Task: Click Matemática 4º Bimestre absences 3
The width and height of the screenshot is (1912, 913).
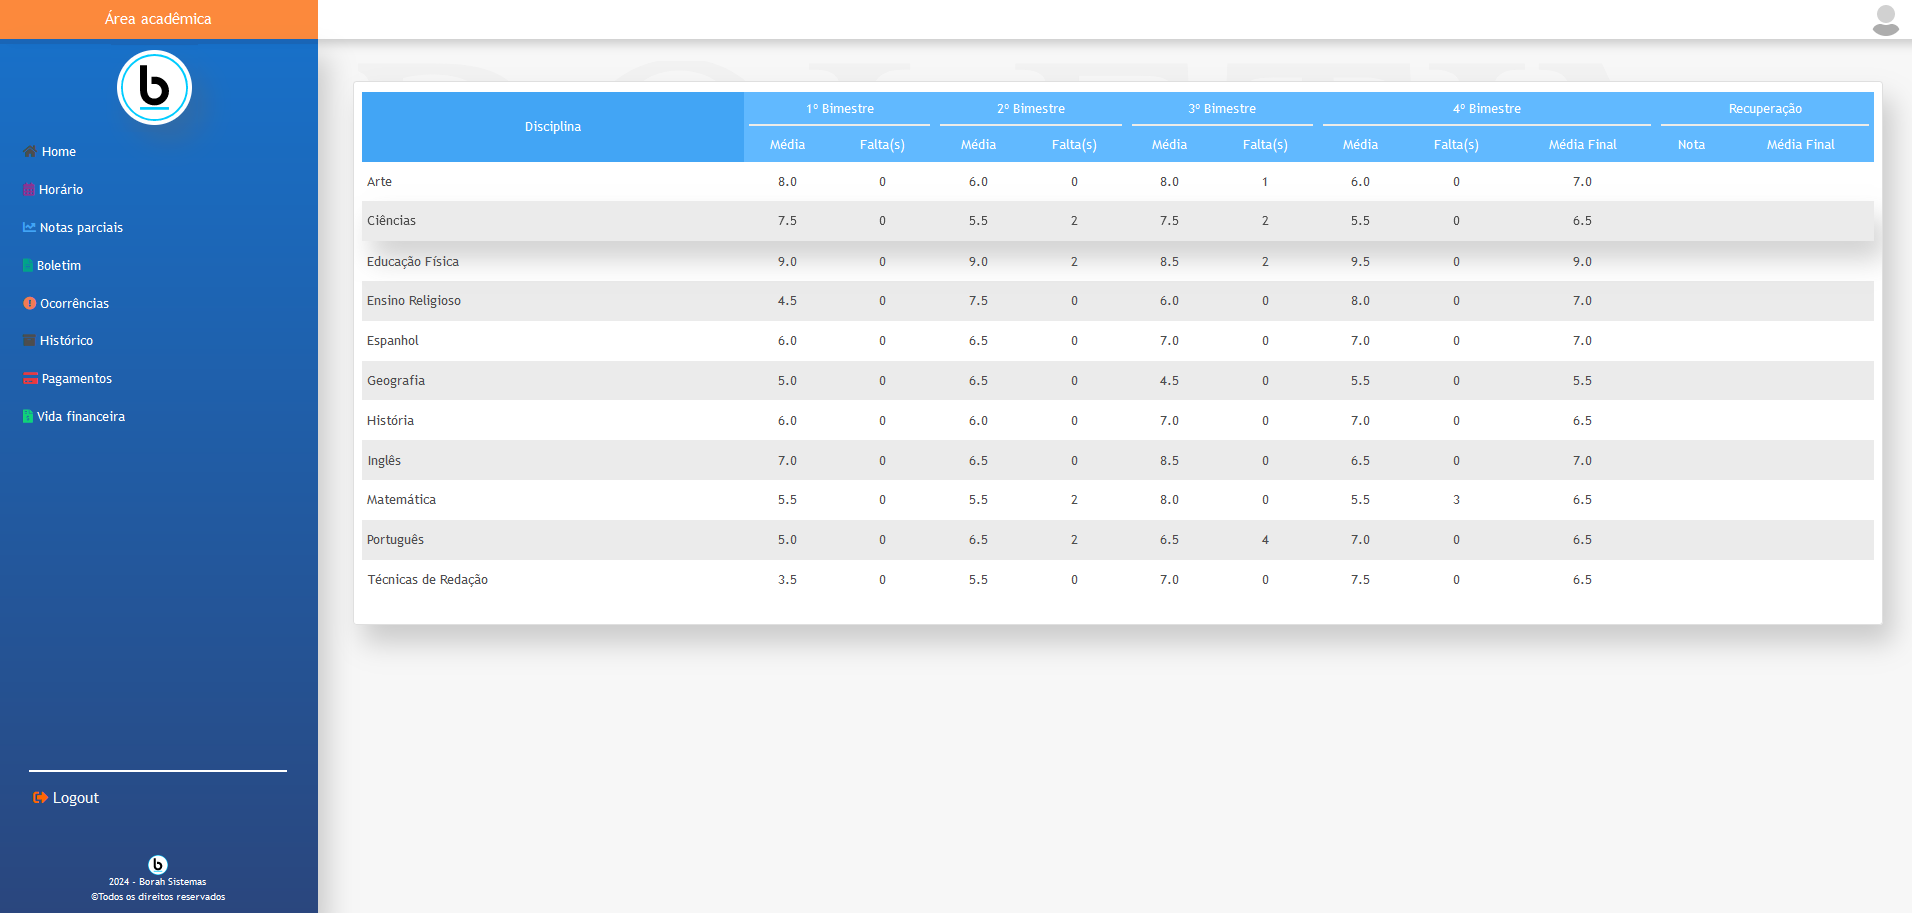Action: pos(1456,500)
